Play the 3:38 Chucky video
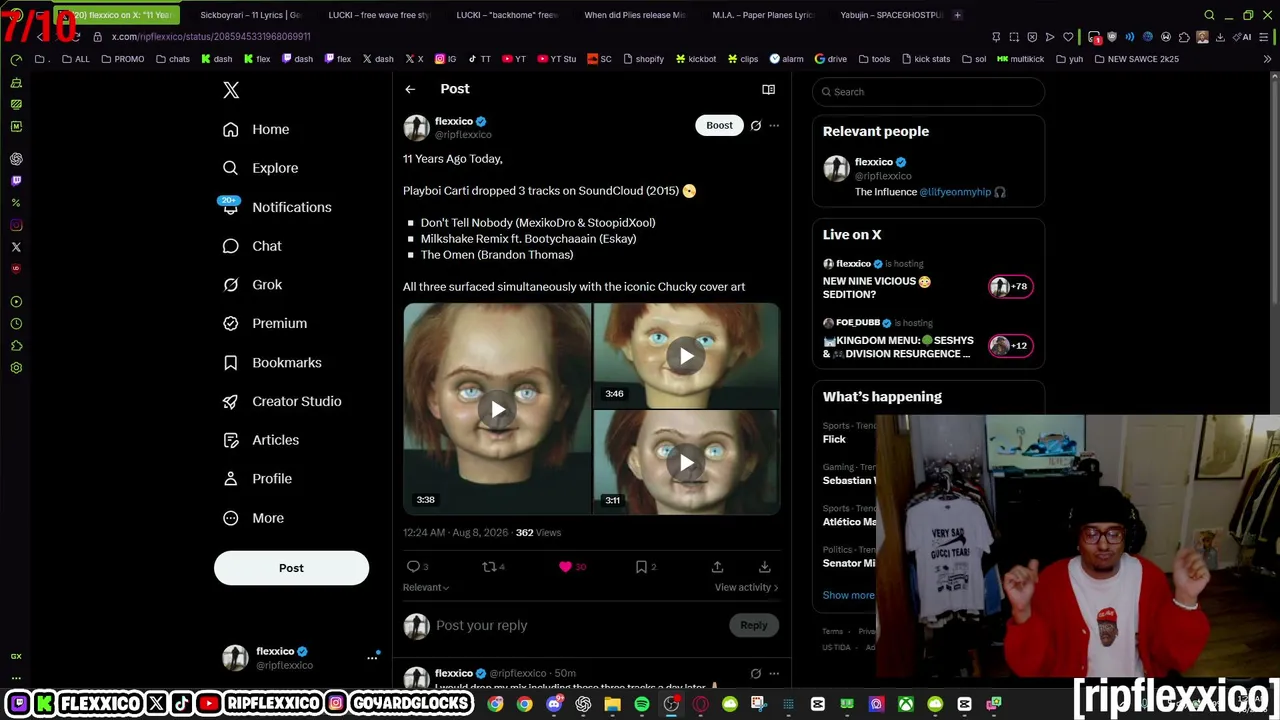The image size is (1280, 720). [497, 409]
